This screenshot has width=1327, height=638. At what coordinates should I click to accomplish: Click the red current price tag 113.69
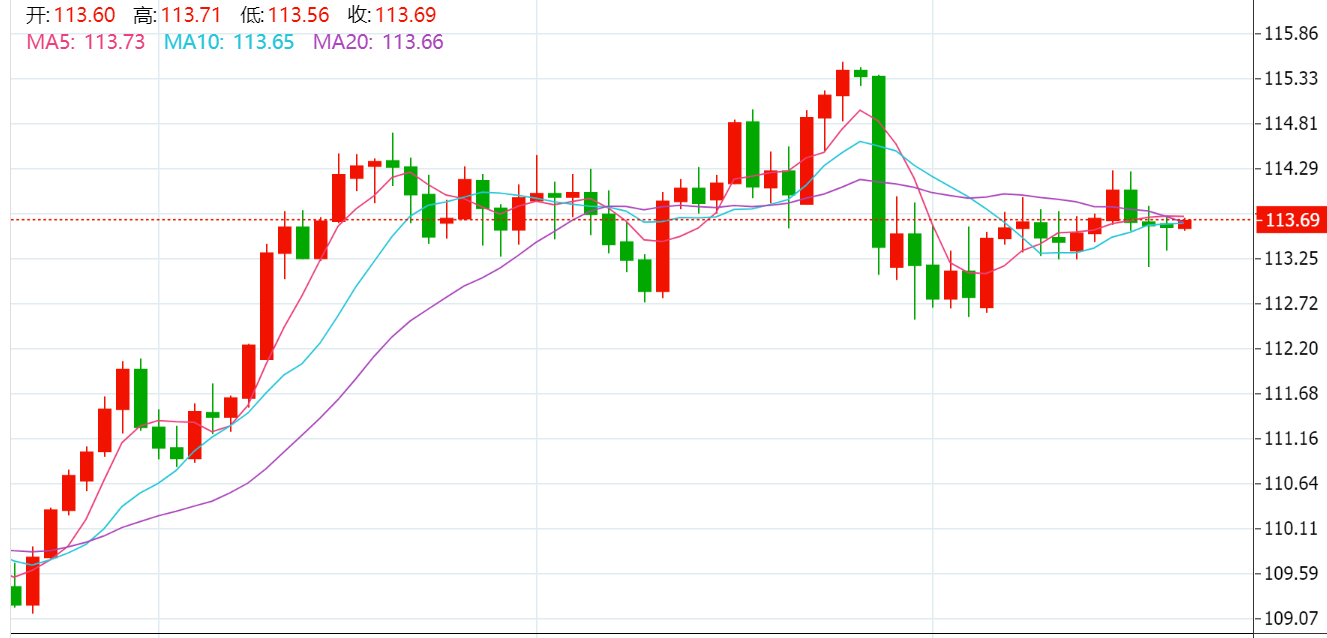(1289, 220)
